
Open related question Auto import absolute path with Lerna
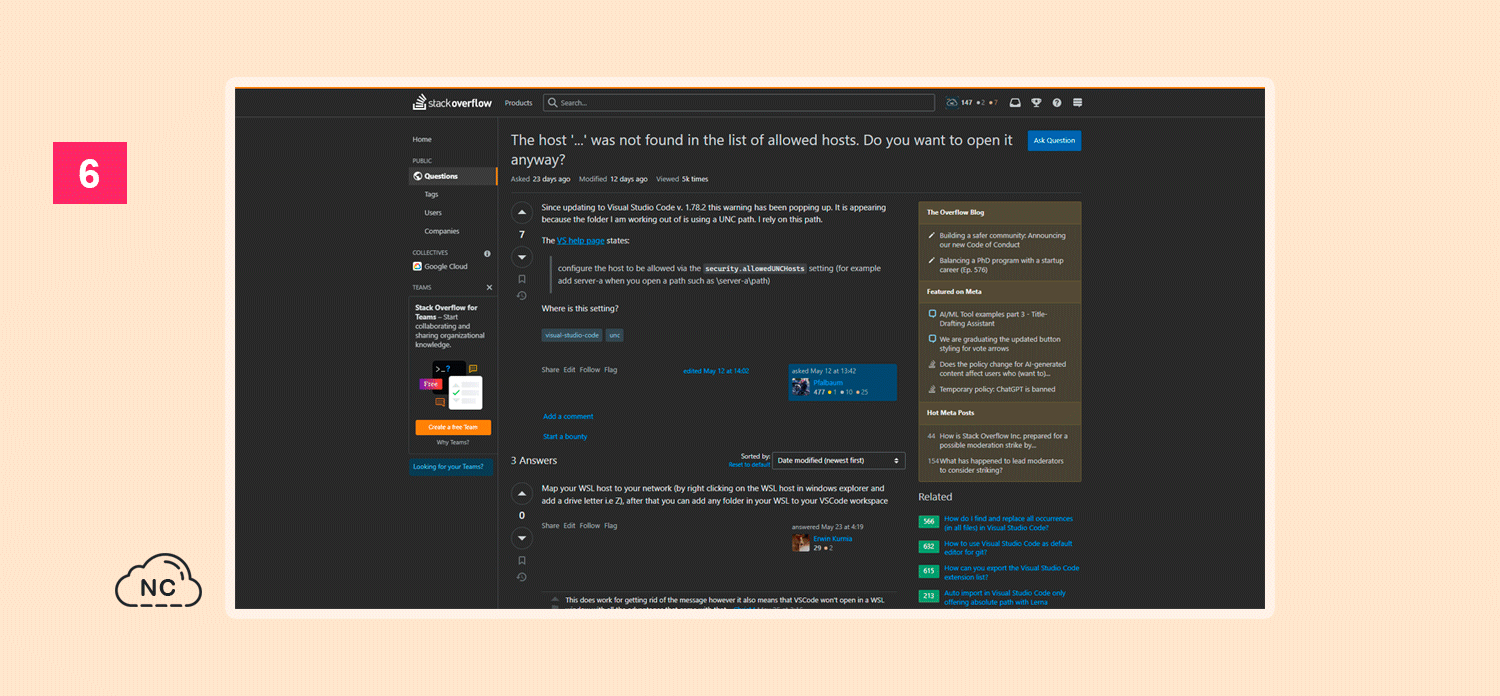pyautogui.click(x=1005, y=597)
